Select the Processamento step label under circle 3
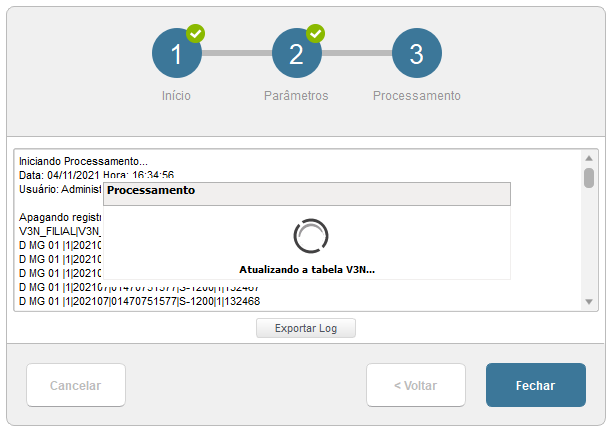The image size is (613, 435). tap(417, 96)
